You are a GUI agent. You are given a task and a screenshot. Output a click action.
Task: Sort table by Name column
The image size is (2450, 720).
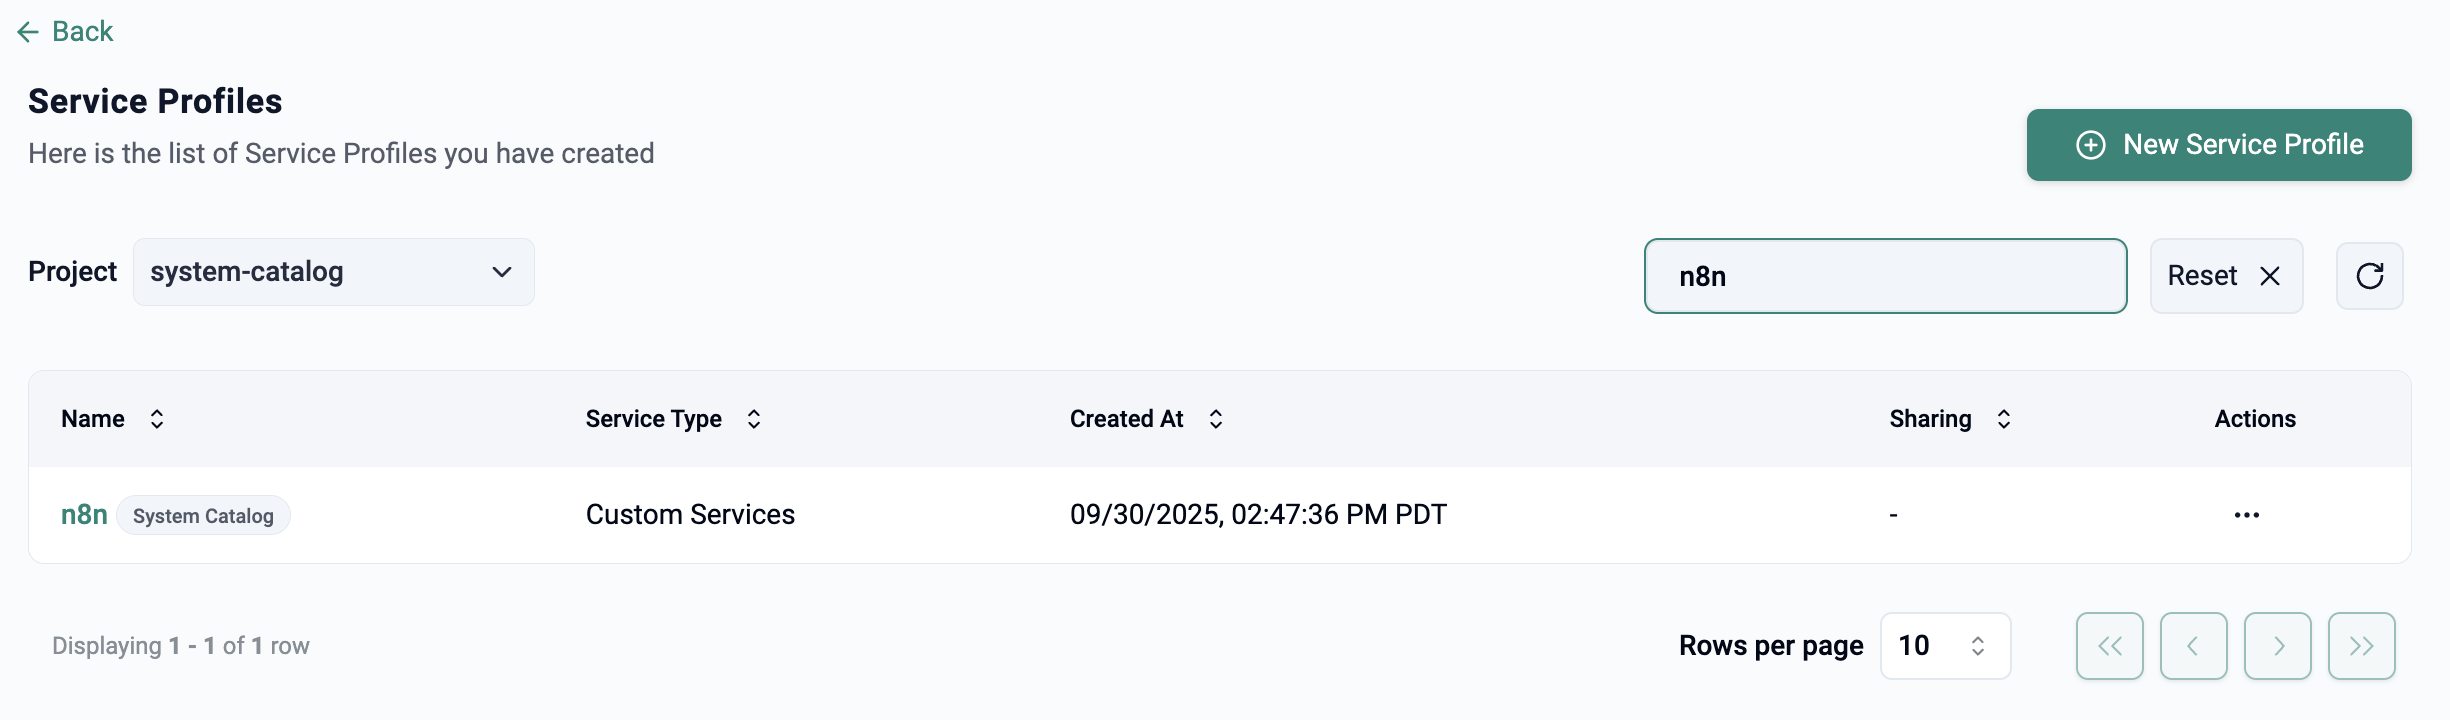157,419
